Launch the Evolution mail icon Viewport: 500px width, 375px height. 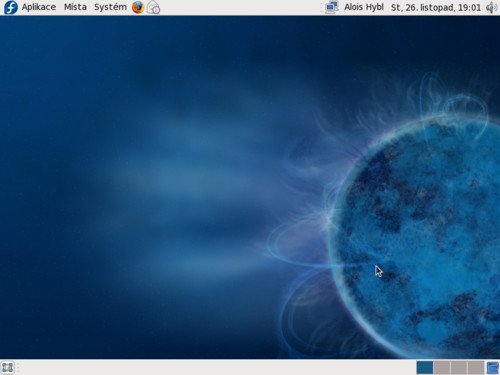tap(153, 7)
